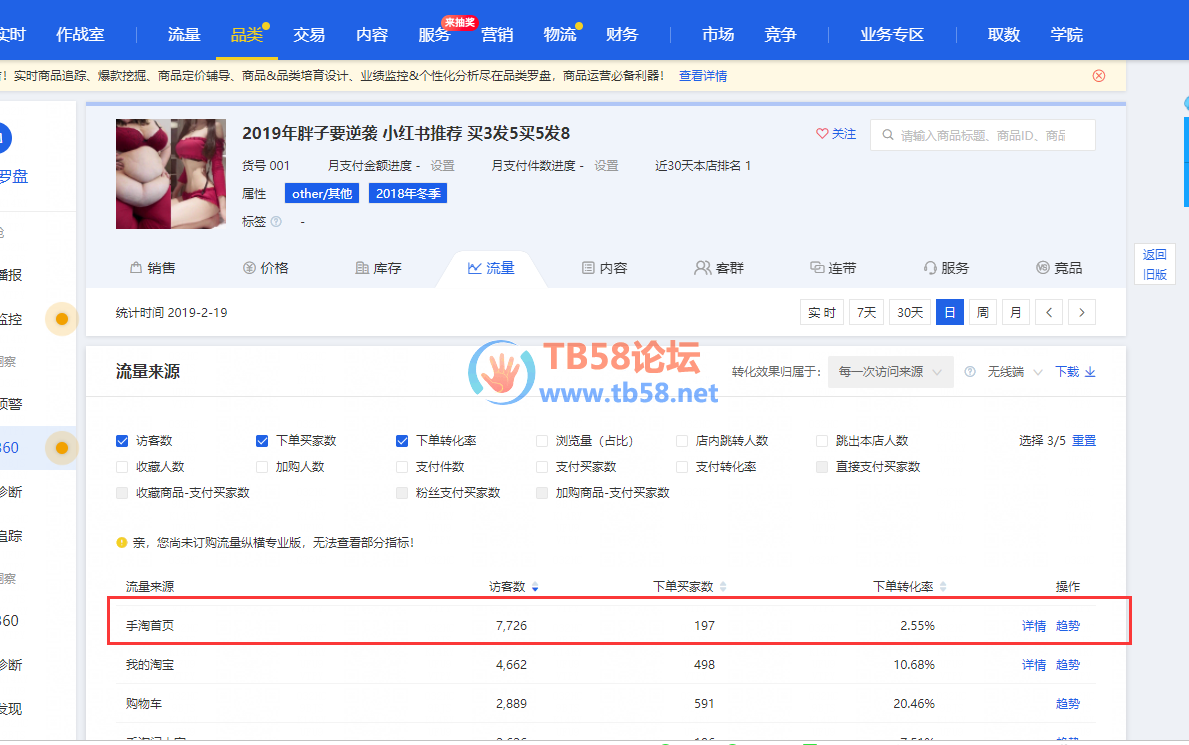Viewport: 1189px width, 745px height.
Task: Uncheck the 访客数 checkbox
Action: 122,441
